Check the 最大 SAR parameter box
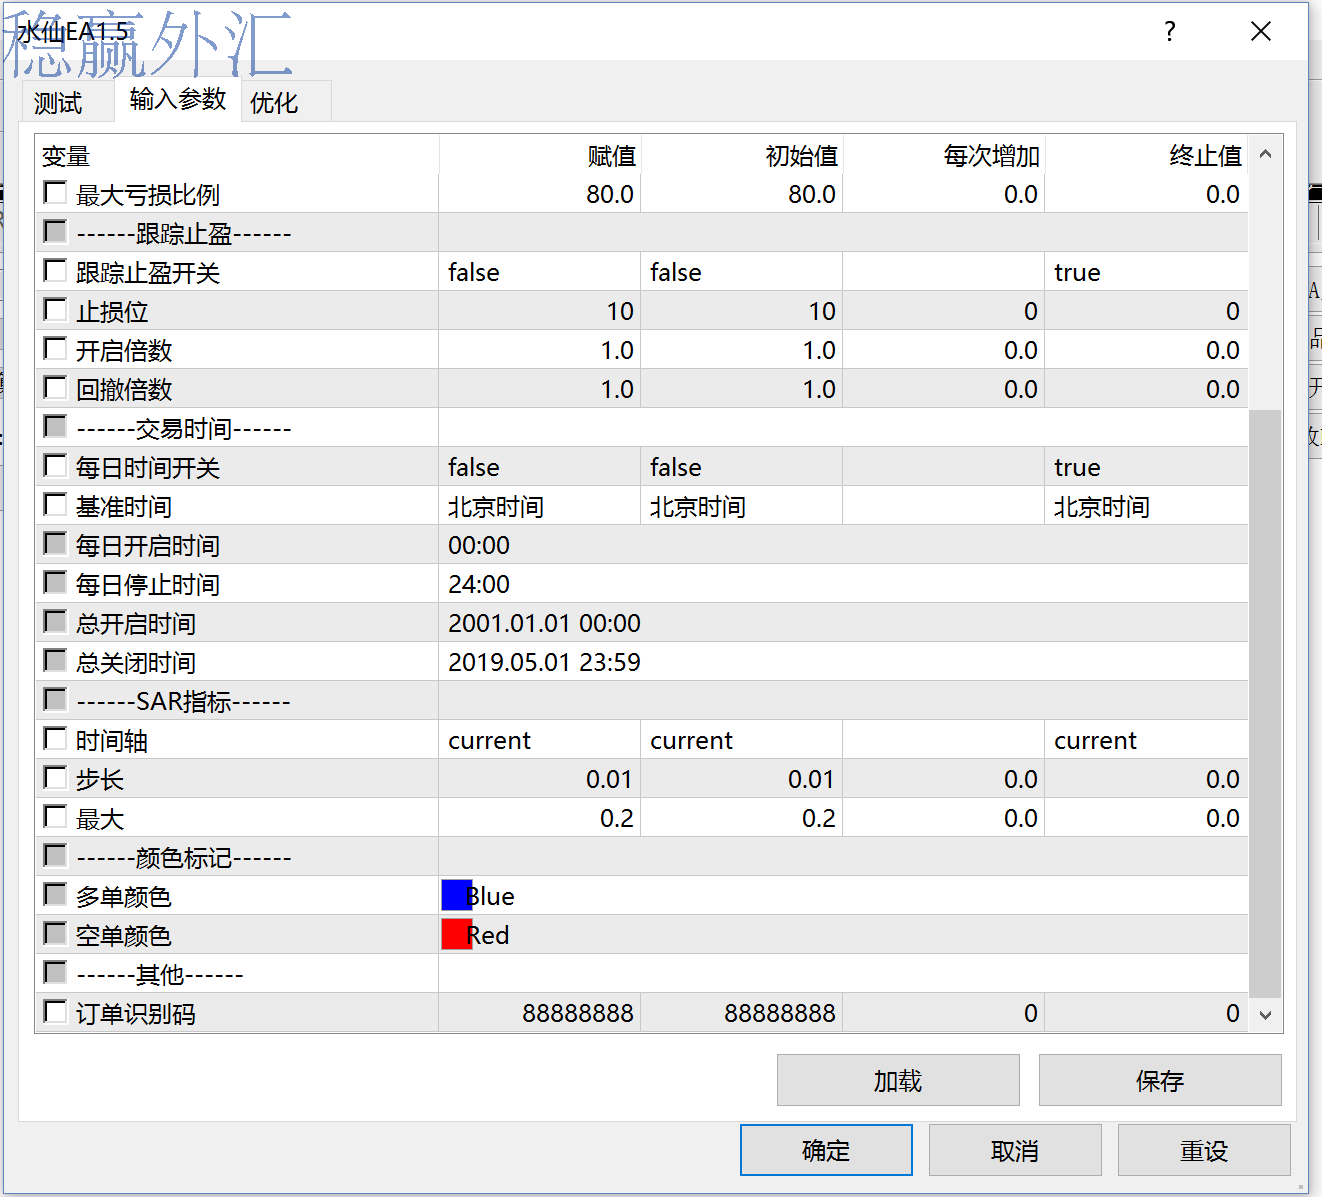Image resolution: width=1322 pixels, height=1197 pixels. click(56, 817)
